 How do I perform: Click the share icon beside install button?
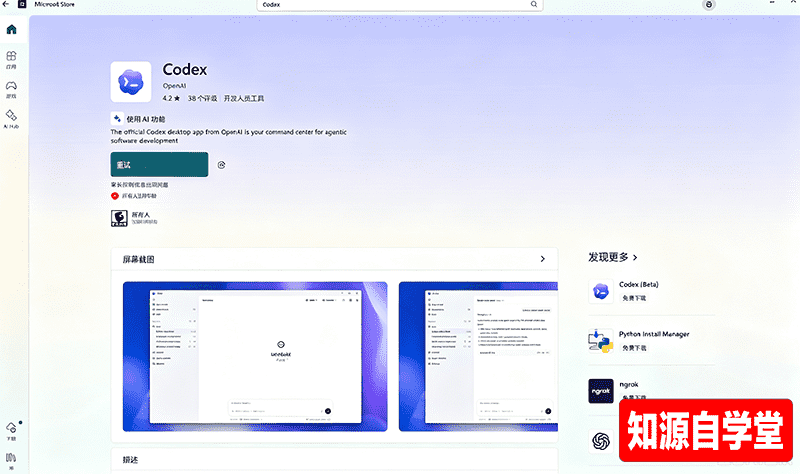(221, 165)
